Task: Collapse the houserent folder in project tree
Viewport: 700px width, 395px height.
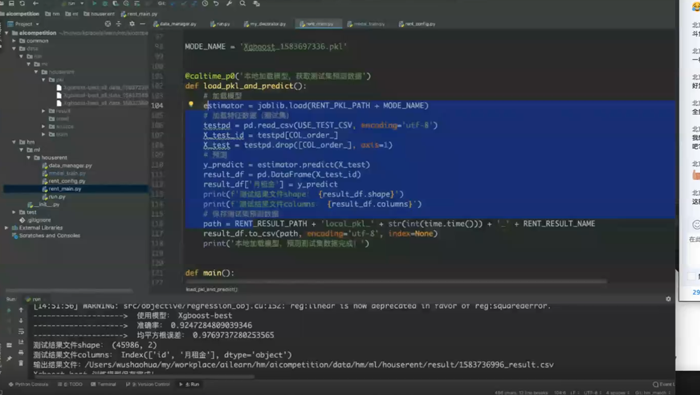Action: 29,158
